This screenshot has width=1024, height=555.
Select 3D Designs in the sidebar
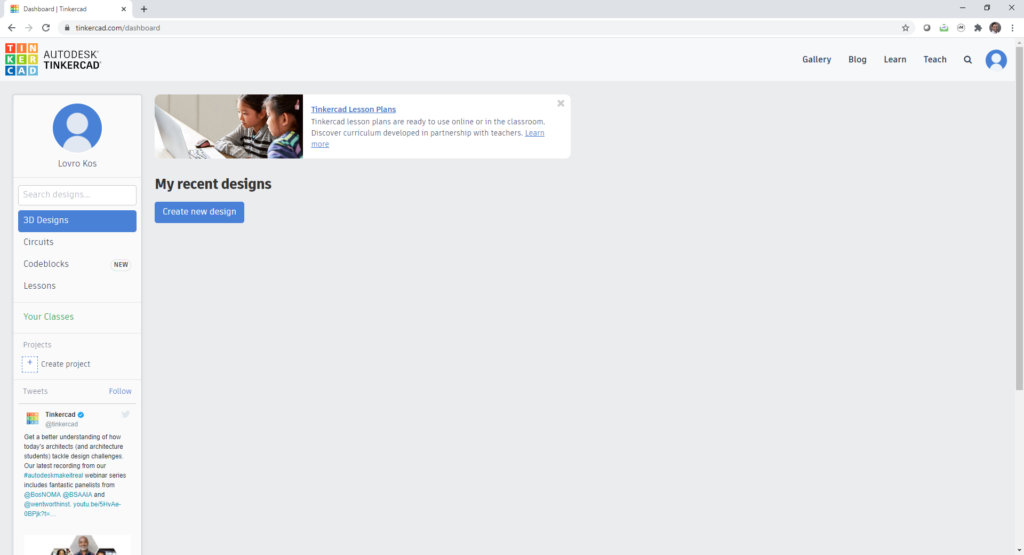(x=77, y=220)
